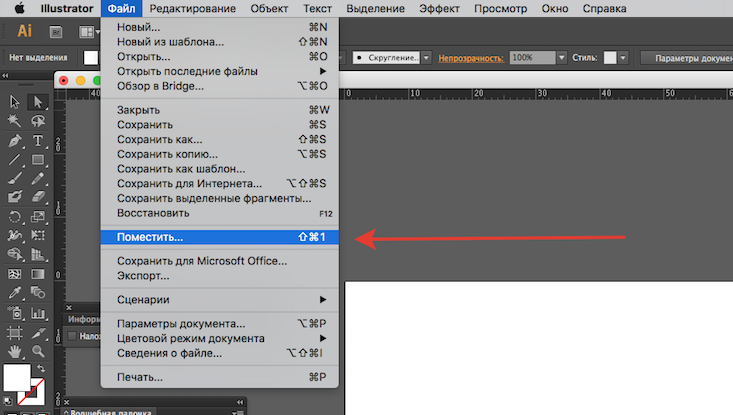Select the Selection arrow tool
The width and height of the screenshot is (733, 415).
[14, 102]
